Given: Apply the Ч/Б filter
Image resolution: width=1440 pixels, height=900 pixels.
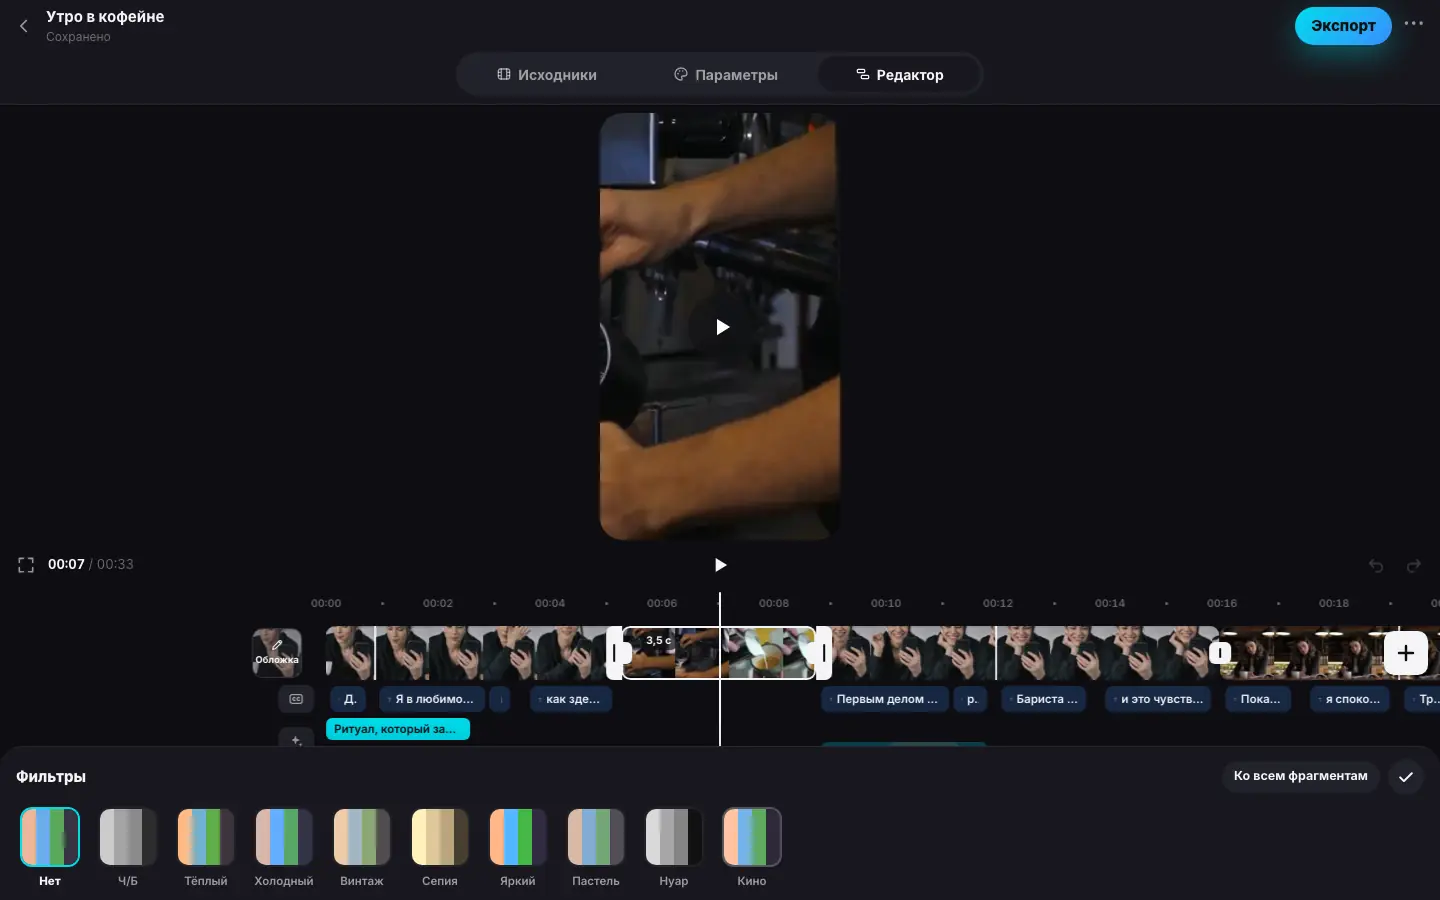Looking at the screenshot, I should [x=128, y=837].
